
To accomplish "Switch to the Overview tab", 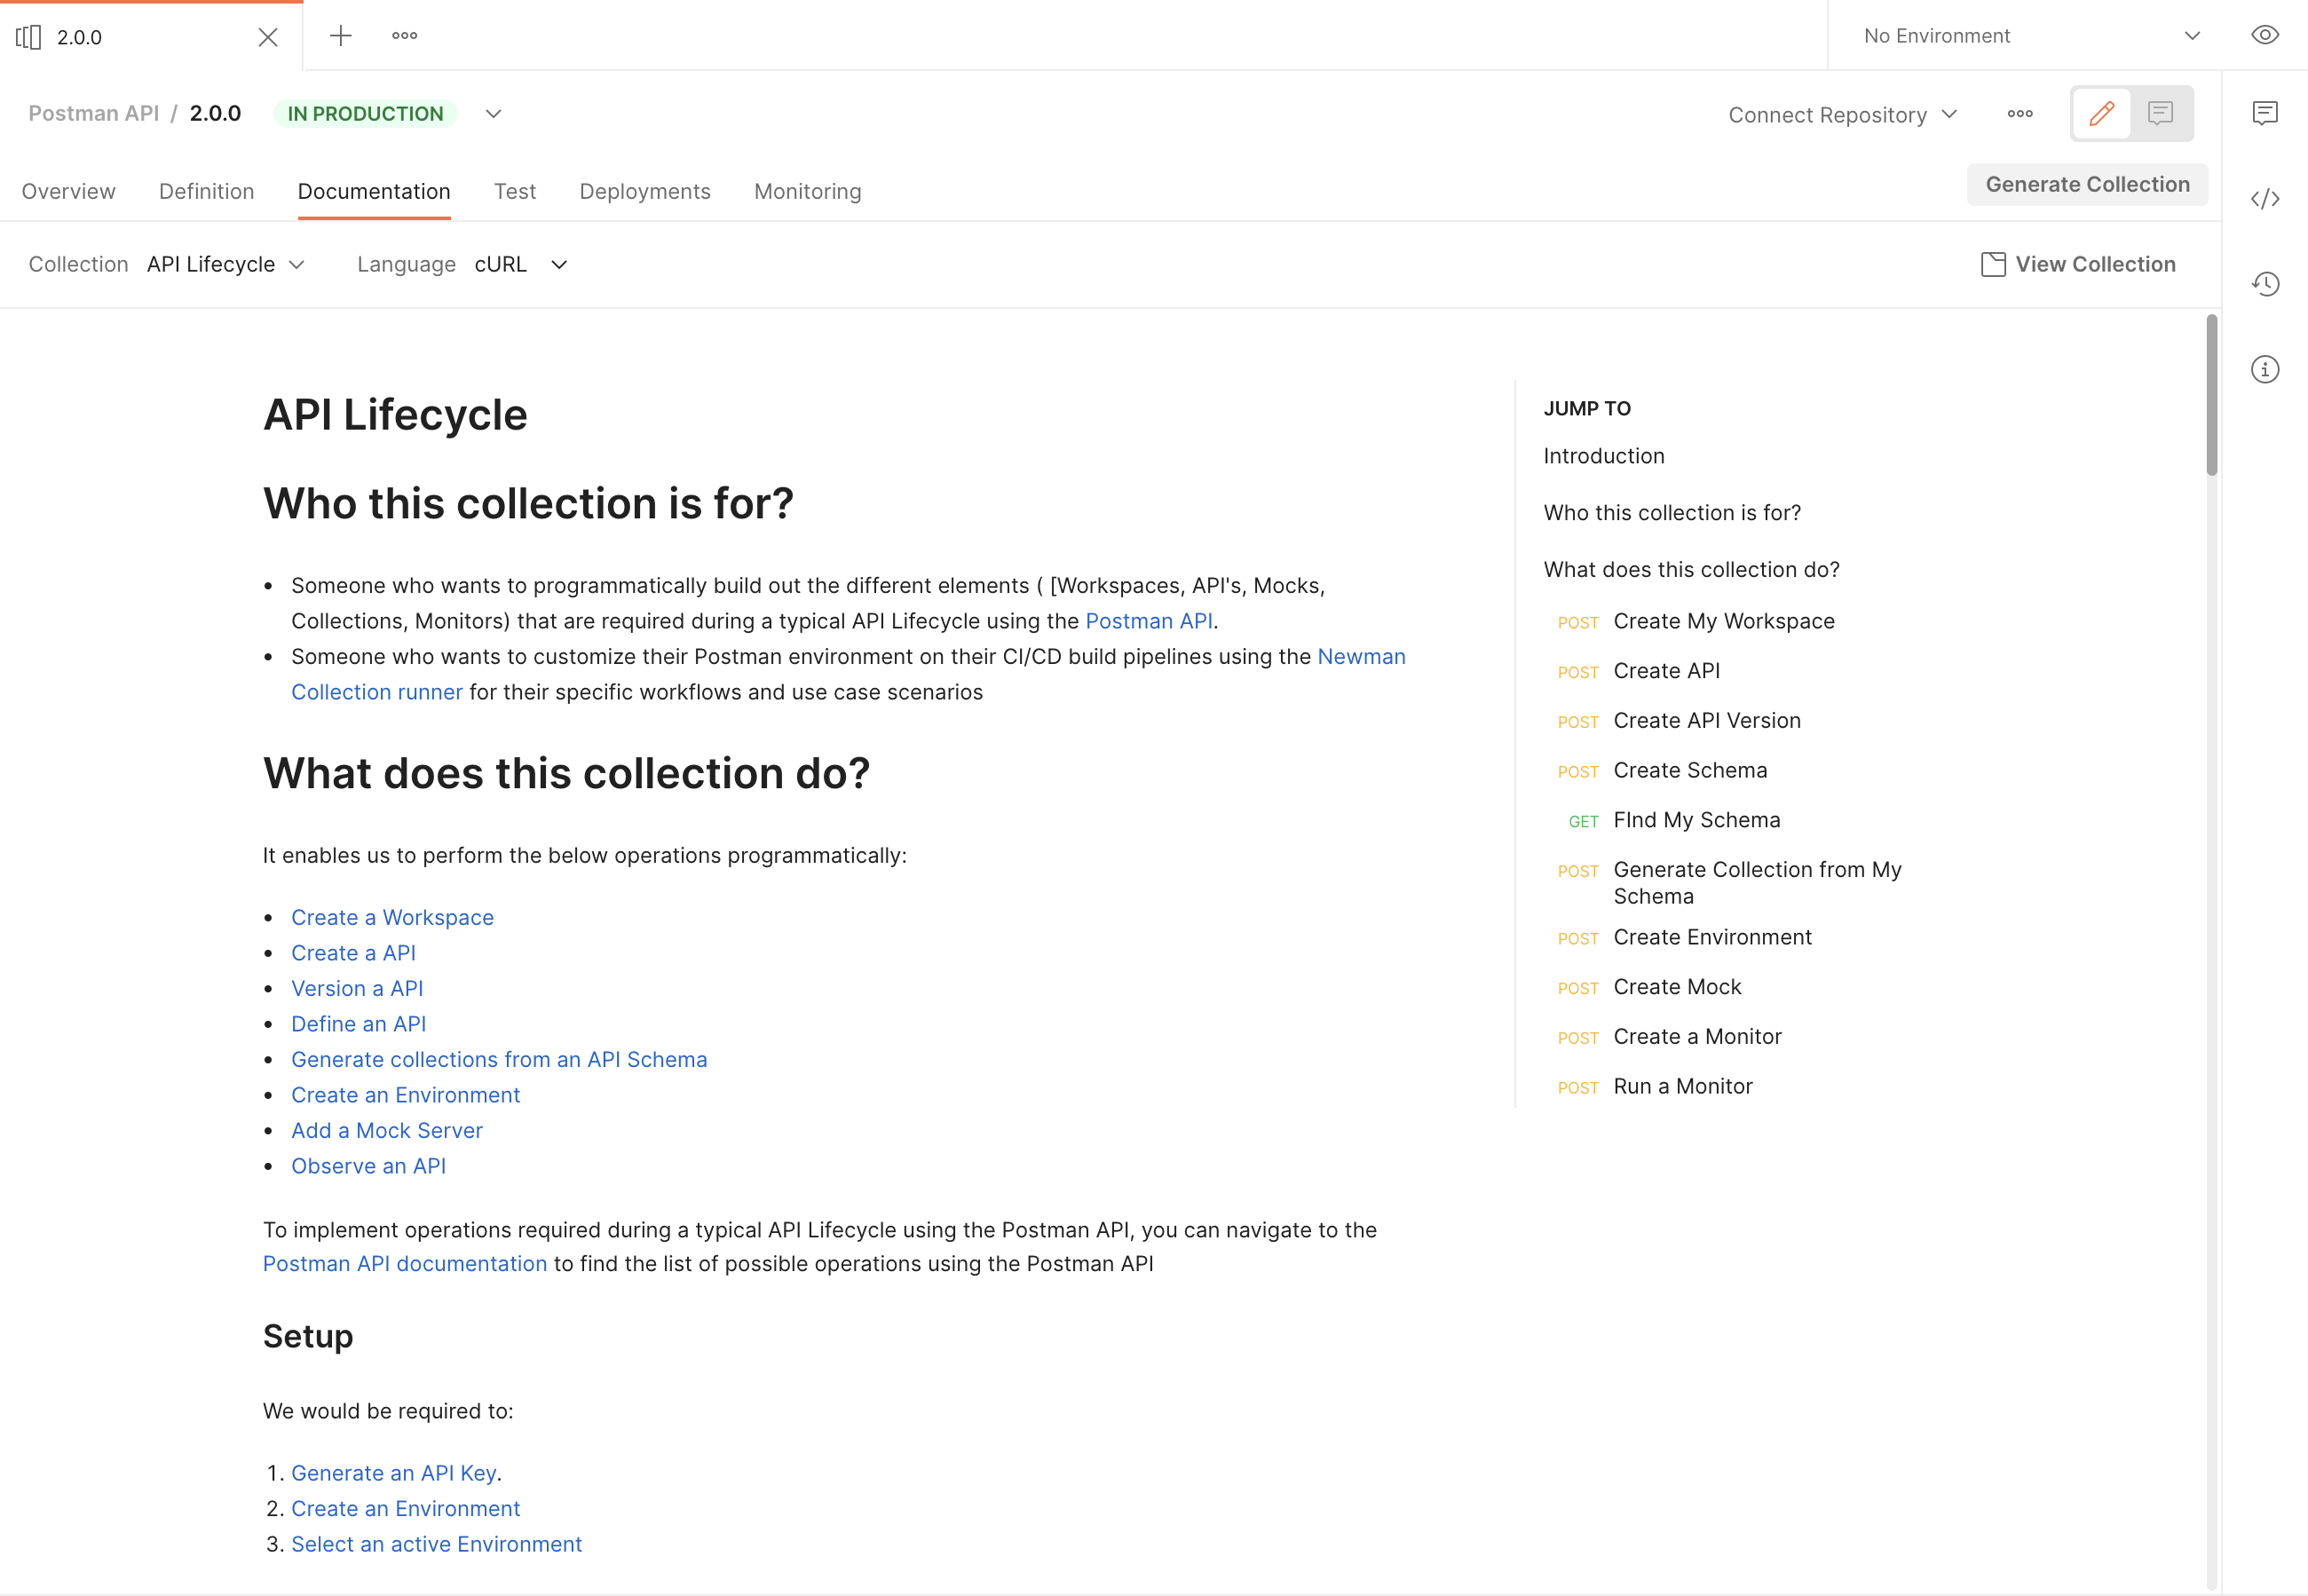I will pyautogui.click(x=68, y=191).
